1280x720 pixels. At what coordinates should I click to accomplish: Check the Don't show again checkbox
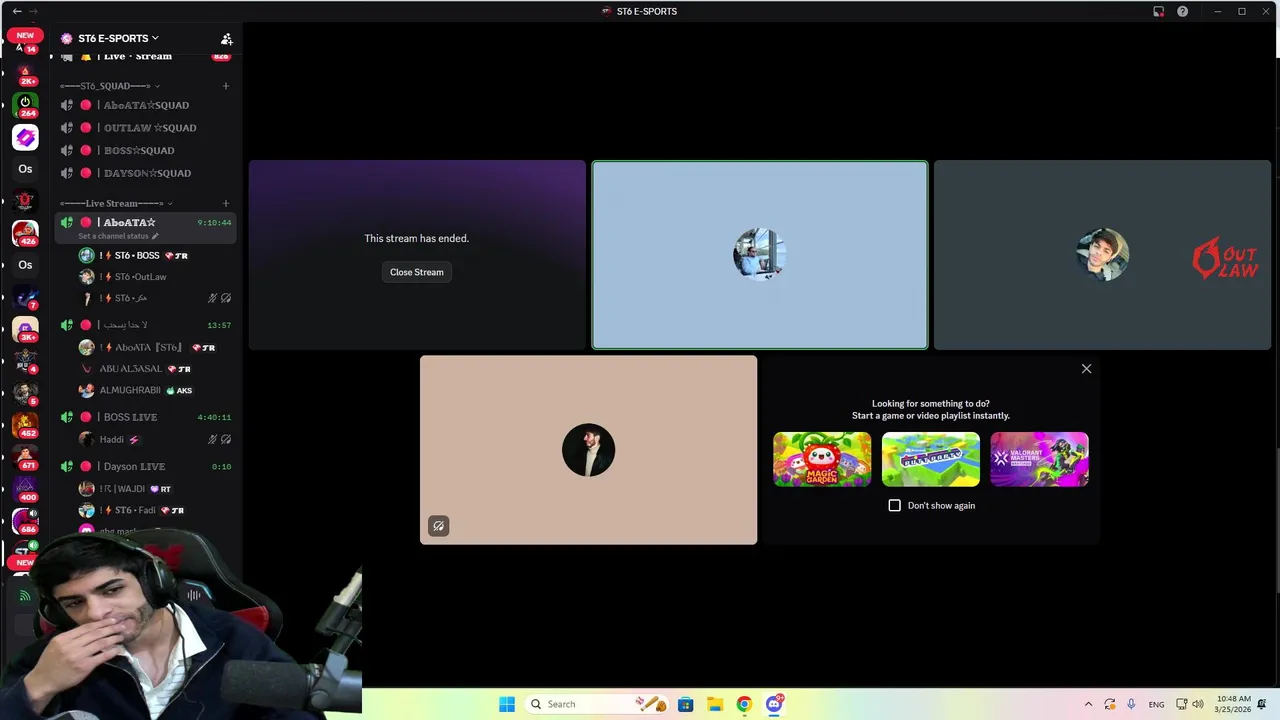[895, 505]
